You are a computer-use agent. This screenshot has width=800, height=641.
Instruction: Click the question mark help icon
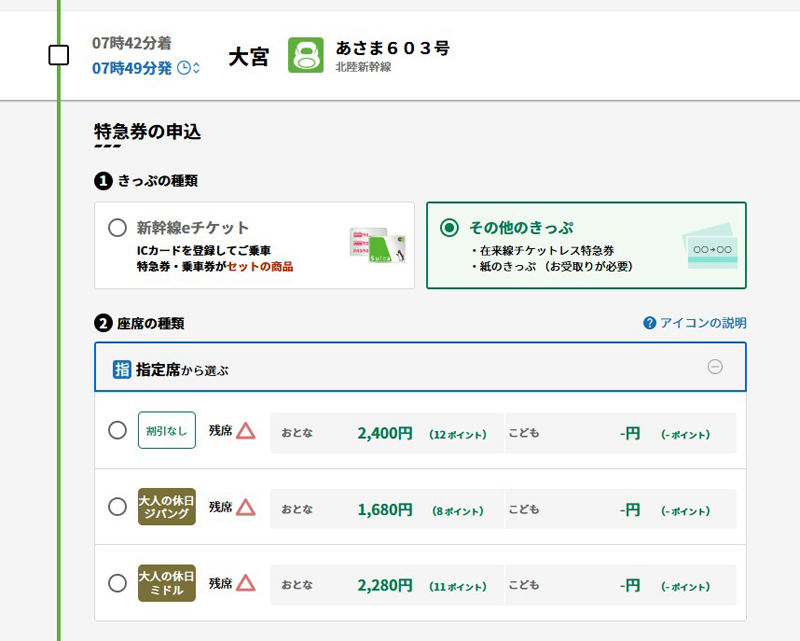pos(650,323)
